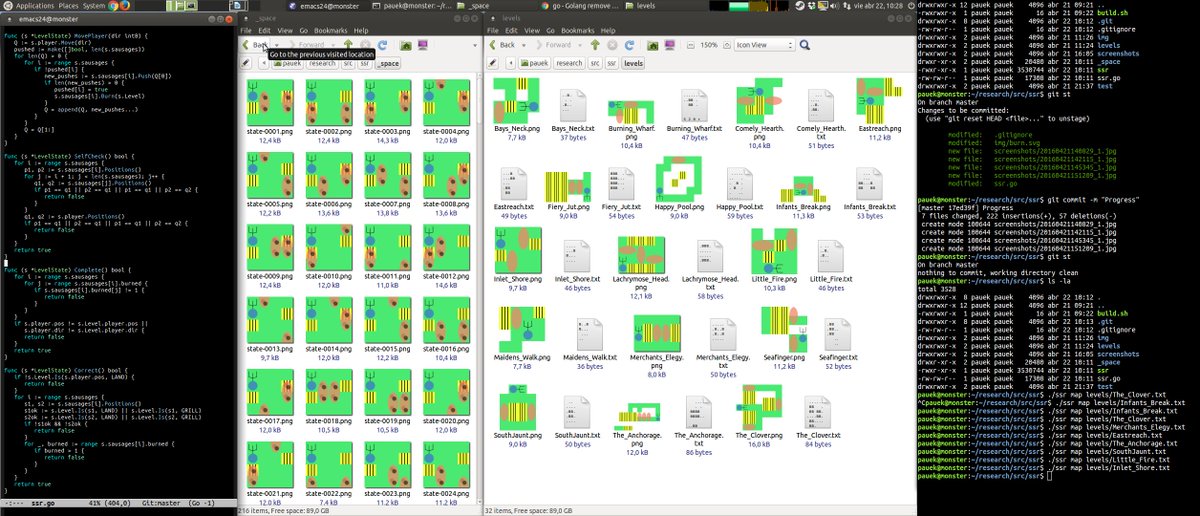This screenshot has width=1200, height=516.
Task: Zoom in icons in levels window
Action: tap(727, 45)
